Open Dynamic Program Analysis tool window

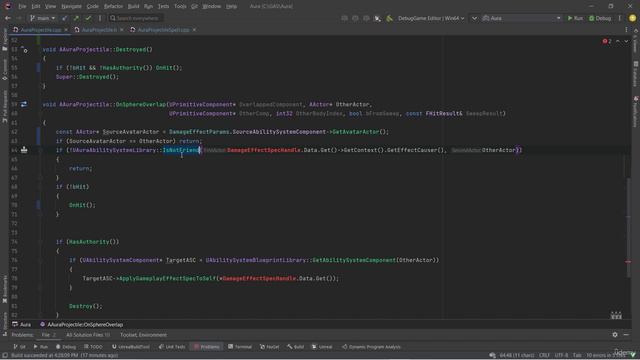pos(371,347)
